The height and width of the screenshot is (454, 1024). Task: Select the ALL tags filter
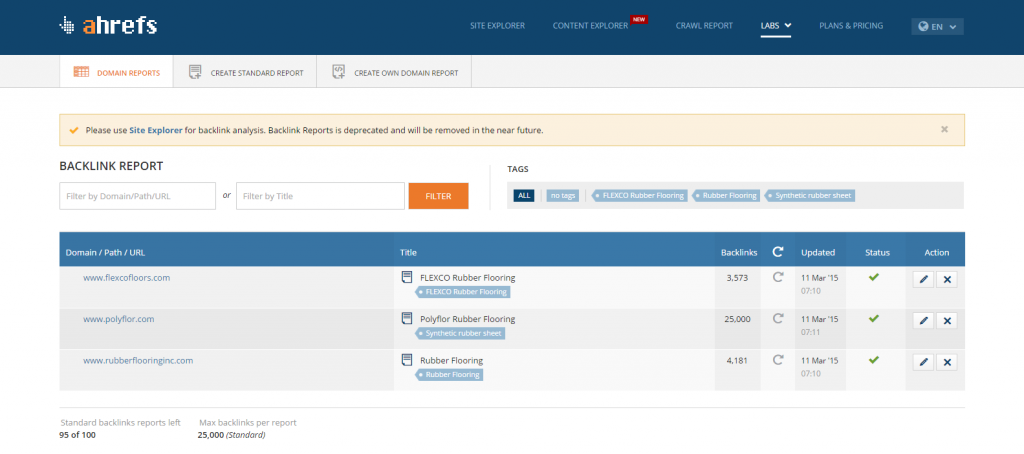(524, 195)
